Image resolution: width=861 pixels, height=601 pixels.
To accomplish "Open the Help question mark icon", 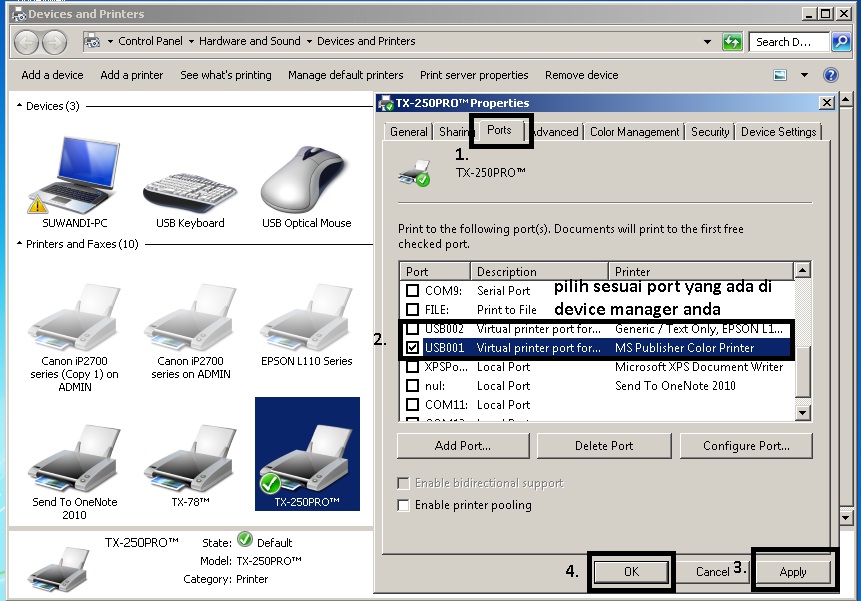I will pos(830,75).
